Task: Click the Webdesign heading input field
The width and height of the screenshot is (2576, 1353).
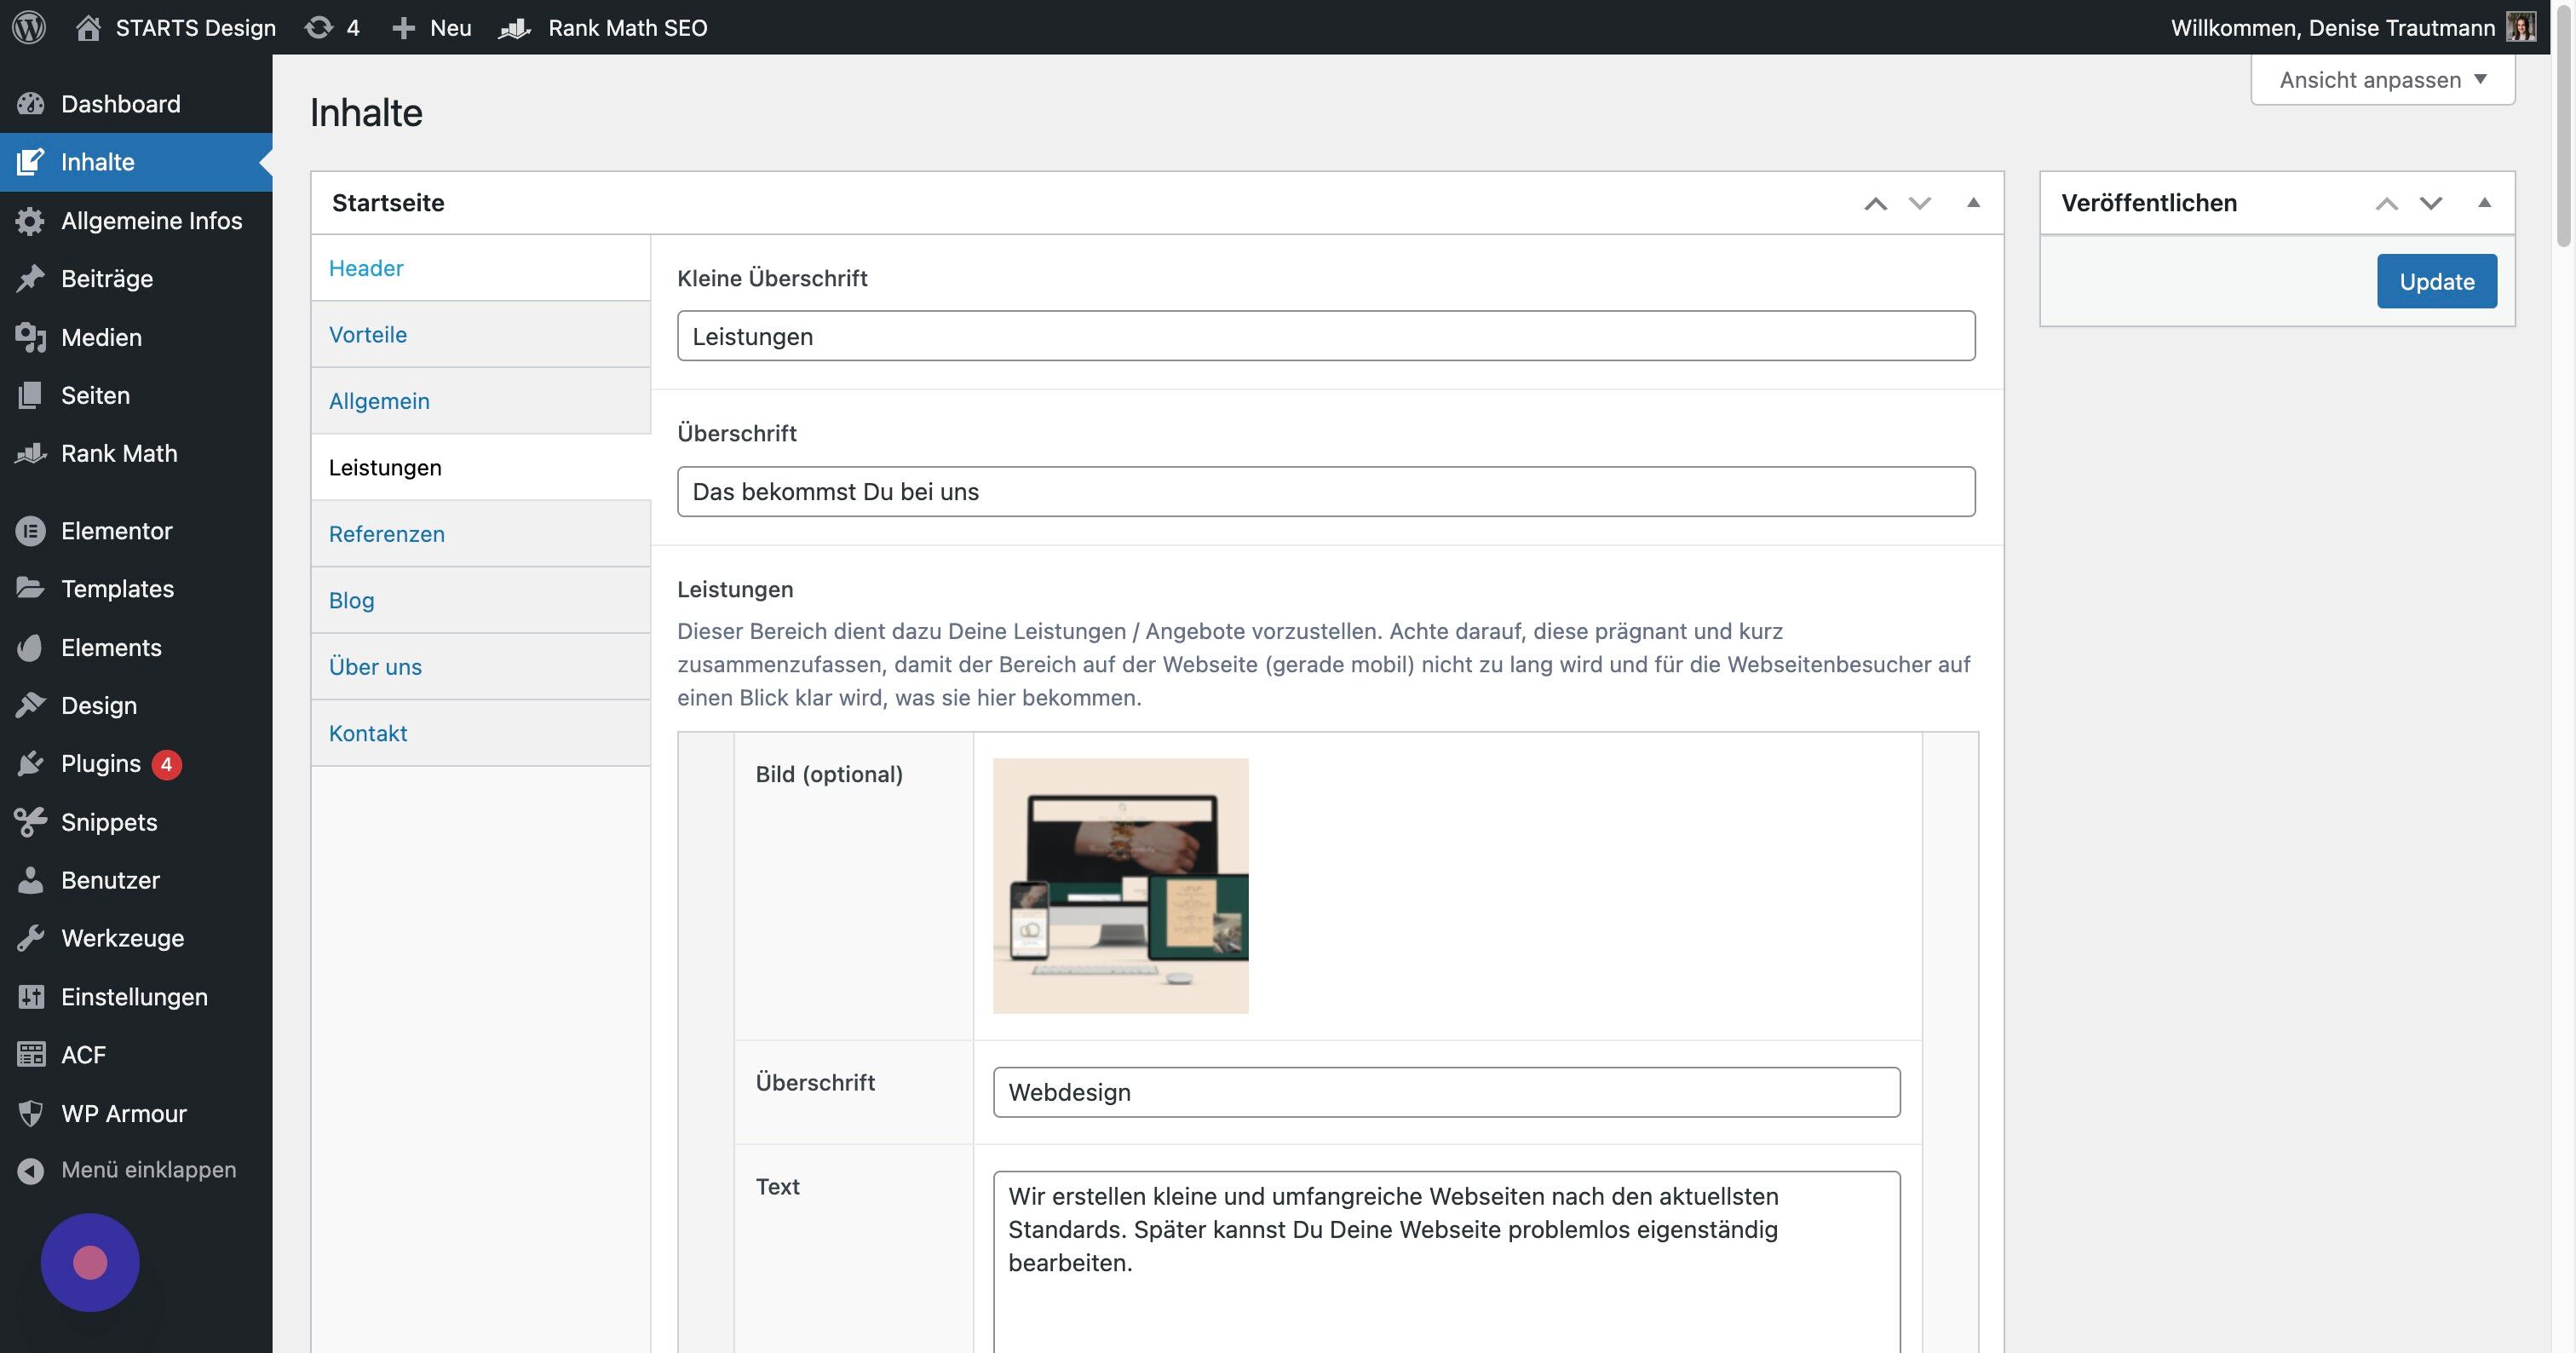Action: point(1446,1092)
